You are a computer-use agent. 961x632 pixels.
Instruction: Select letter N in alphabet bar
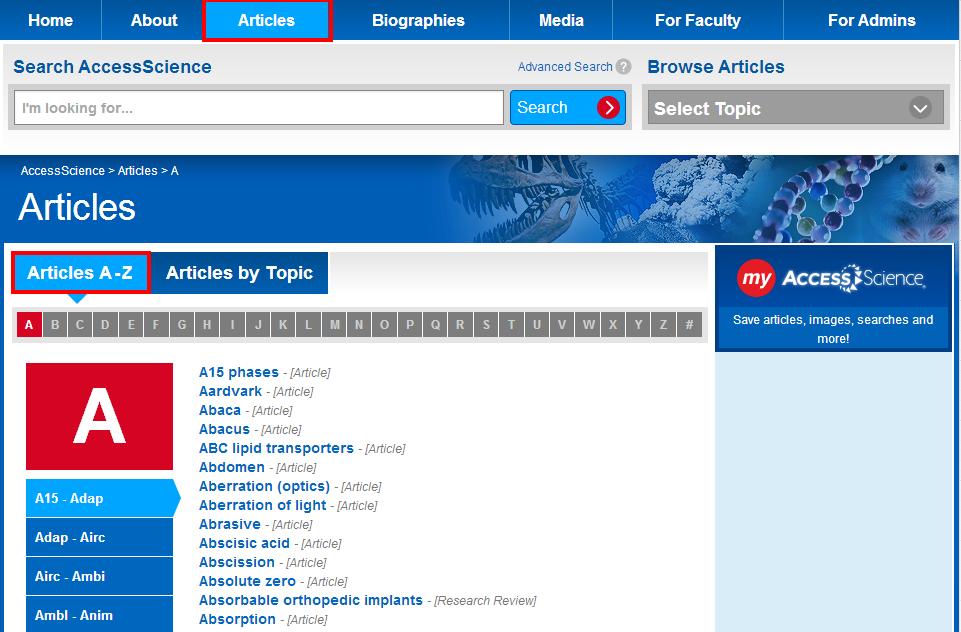(359, 324)
